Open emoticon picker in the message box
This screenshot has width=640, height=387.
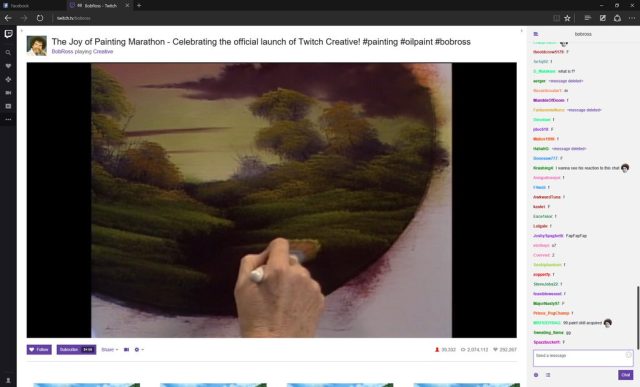pos(629,355)
